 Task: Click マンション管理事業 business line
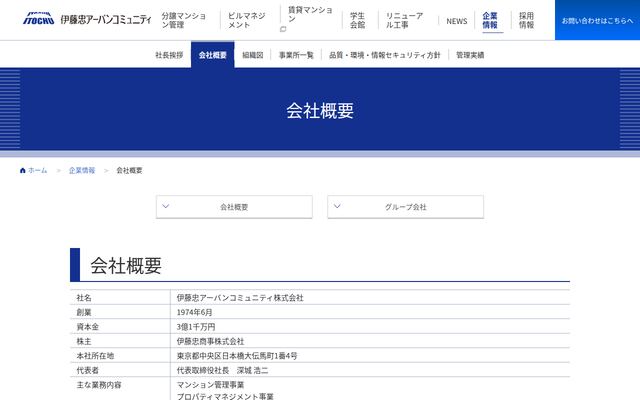210,385
